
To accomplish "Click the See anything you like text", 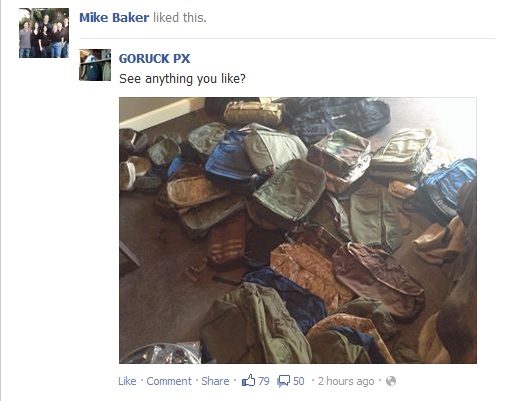I will 182,79.
